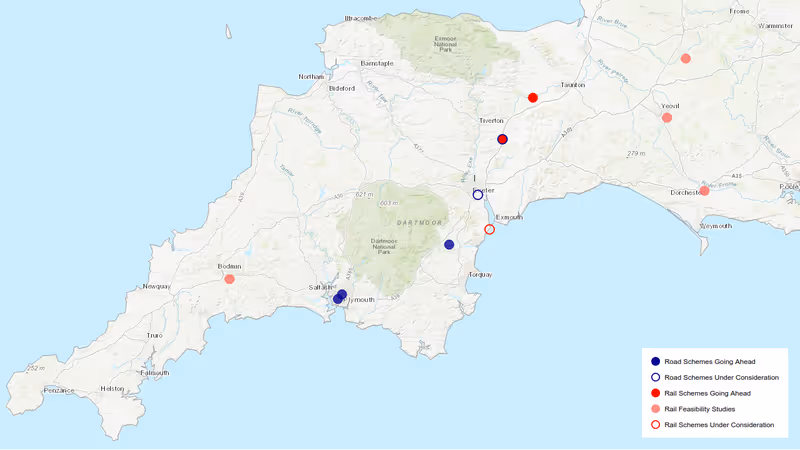Viewport: 800px width, 450px height.
Task: Click the Dartmoor National Park label
Action: pos(384,247)
